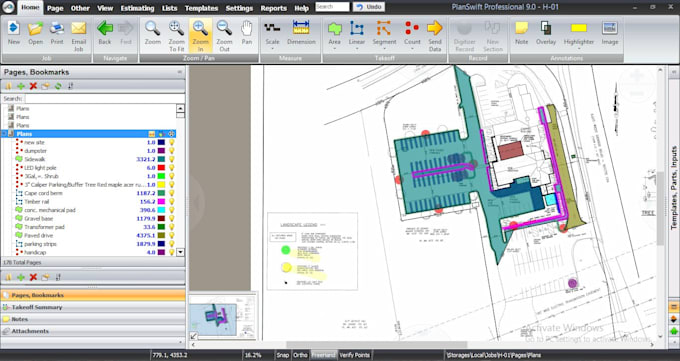Click green plus above the Search field
Image resolution: width=680 pixels, height=361 pixels.
pos(21,86)
